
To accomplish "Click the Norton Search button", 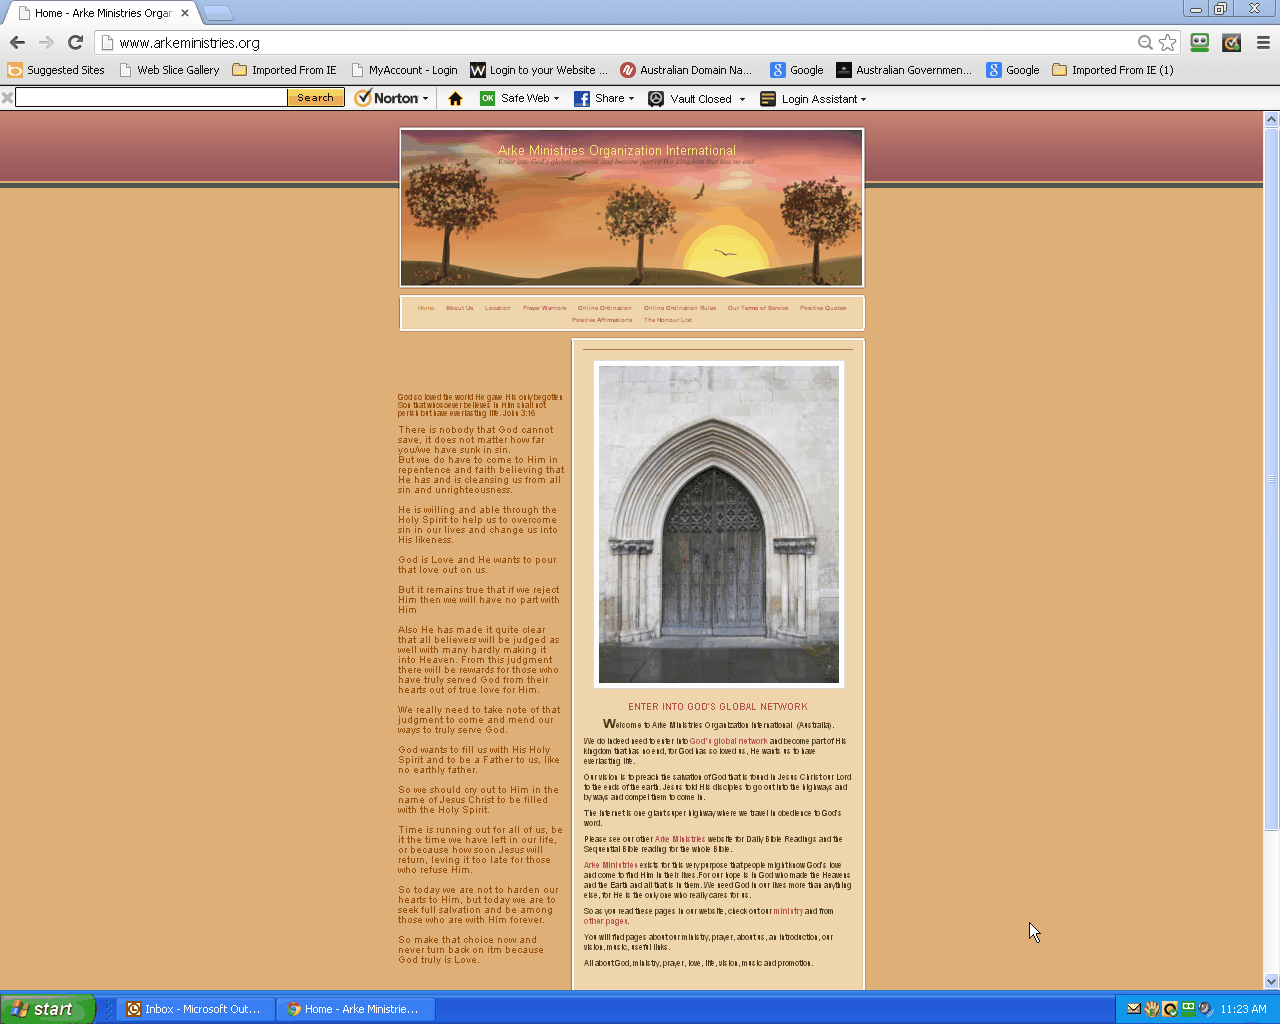I will (316, 97).
